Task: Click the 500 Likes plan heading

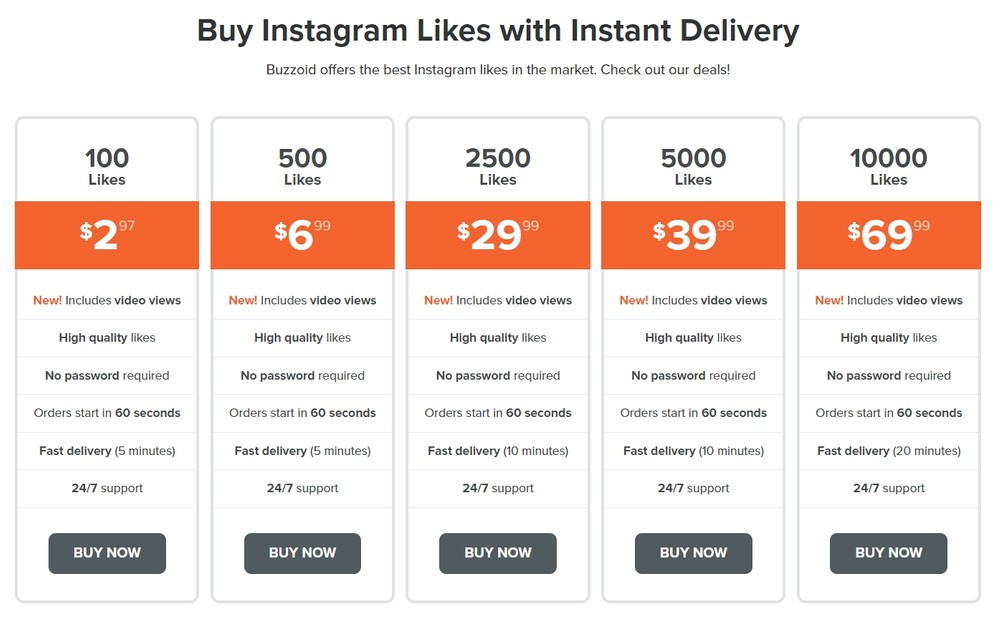Action: [302, 166]
